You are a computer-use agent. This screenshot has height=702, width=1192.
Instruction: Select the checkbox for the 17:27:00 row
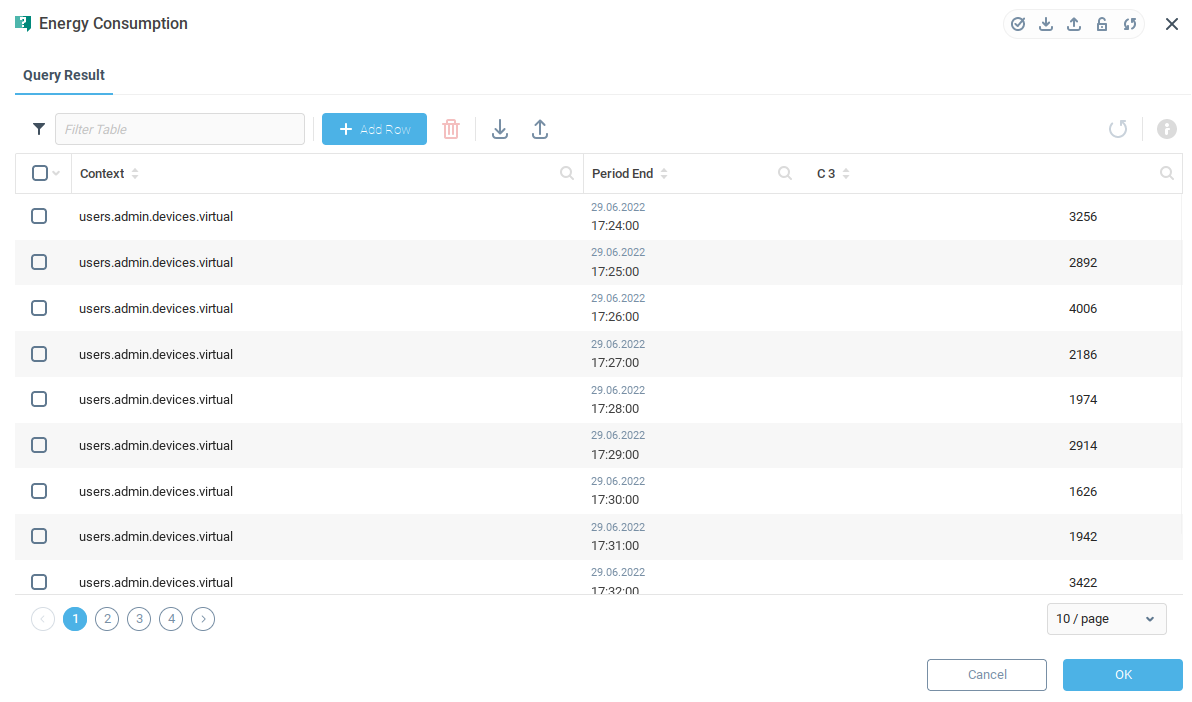pos(39,354)
